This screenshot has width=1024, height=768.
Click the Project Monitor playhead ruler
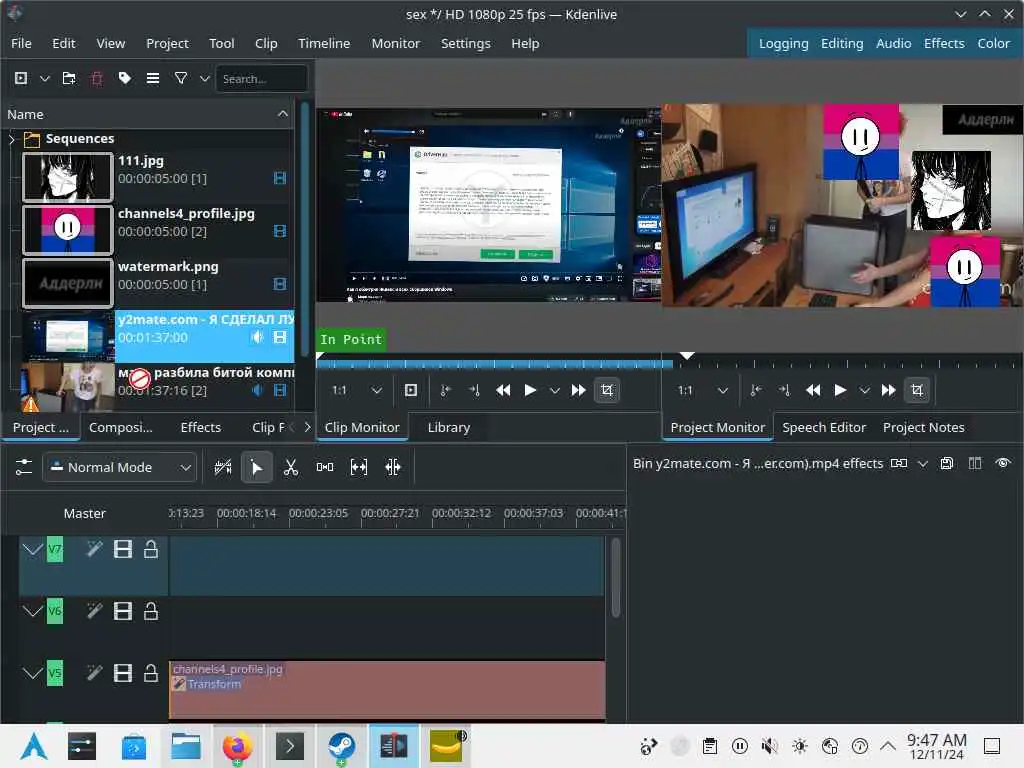click(x=842, y=361)
